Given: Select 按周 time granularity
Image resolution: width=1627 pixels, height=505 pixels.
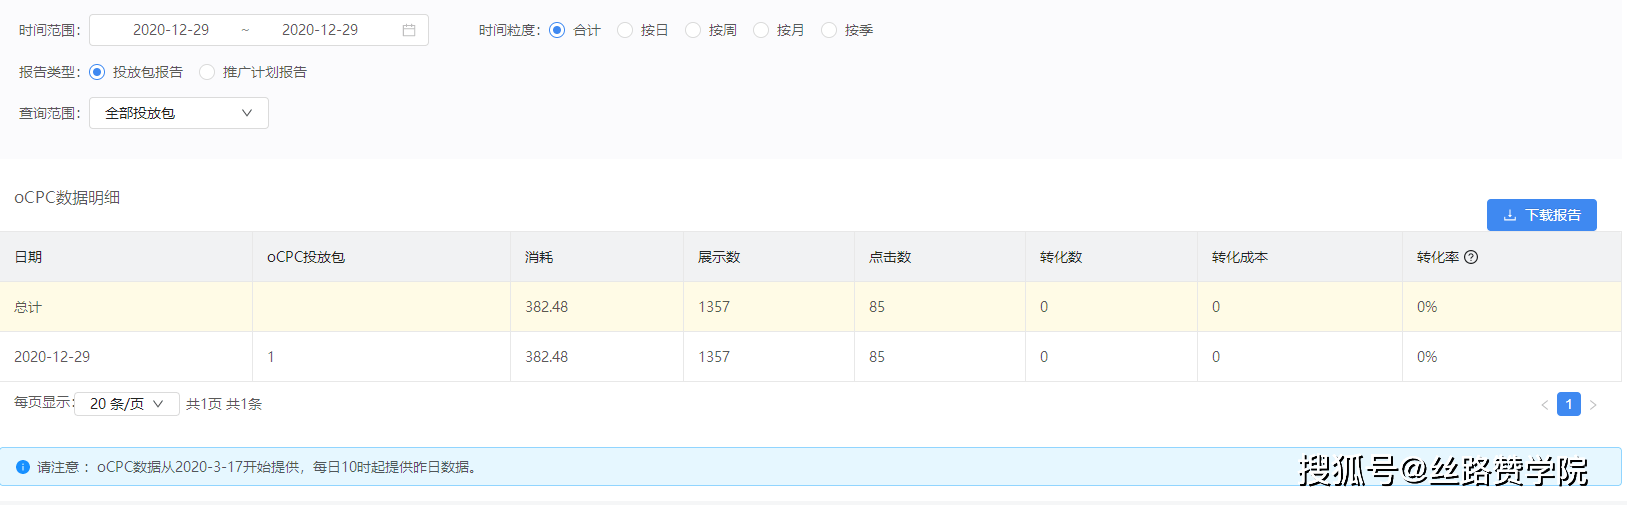Looking at the screenshot, I should pyautogui.click(x=693, y=30).
